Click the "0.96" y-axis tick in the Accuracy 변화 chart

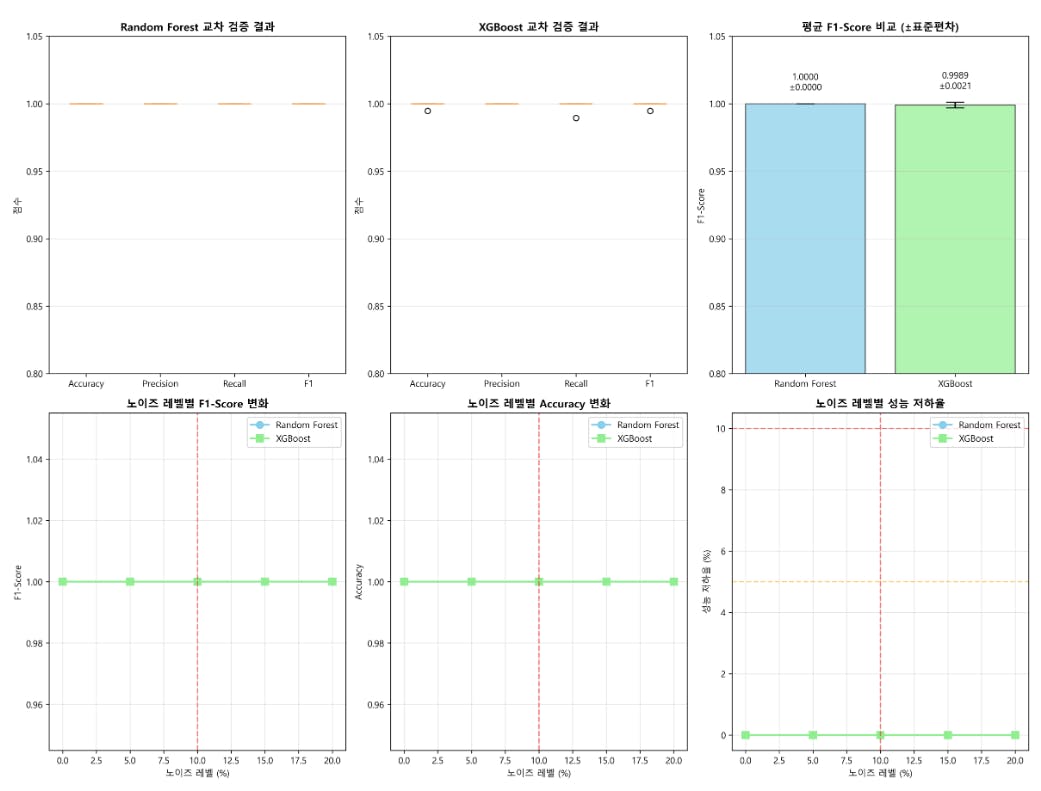click(376, 705)
